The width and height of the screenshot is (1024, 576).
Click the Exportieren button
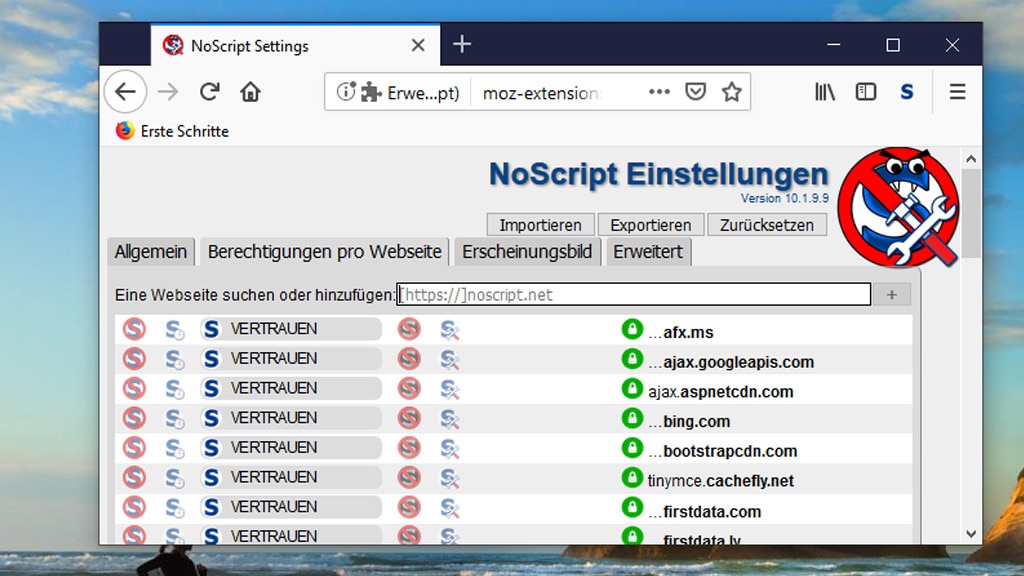[650, 225]
